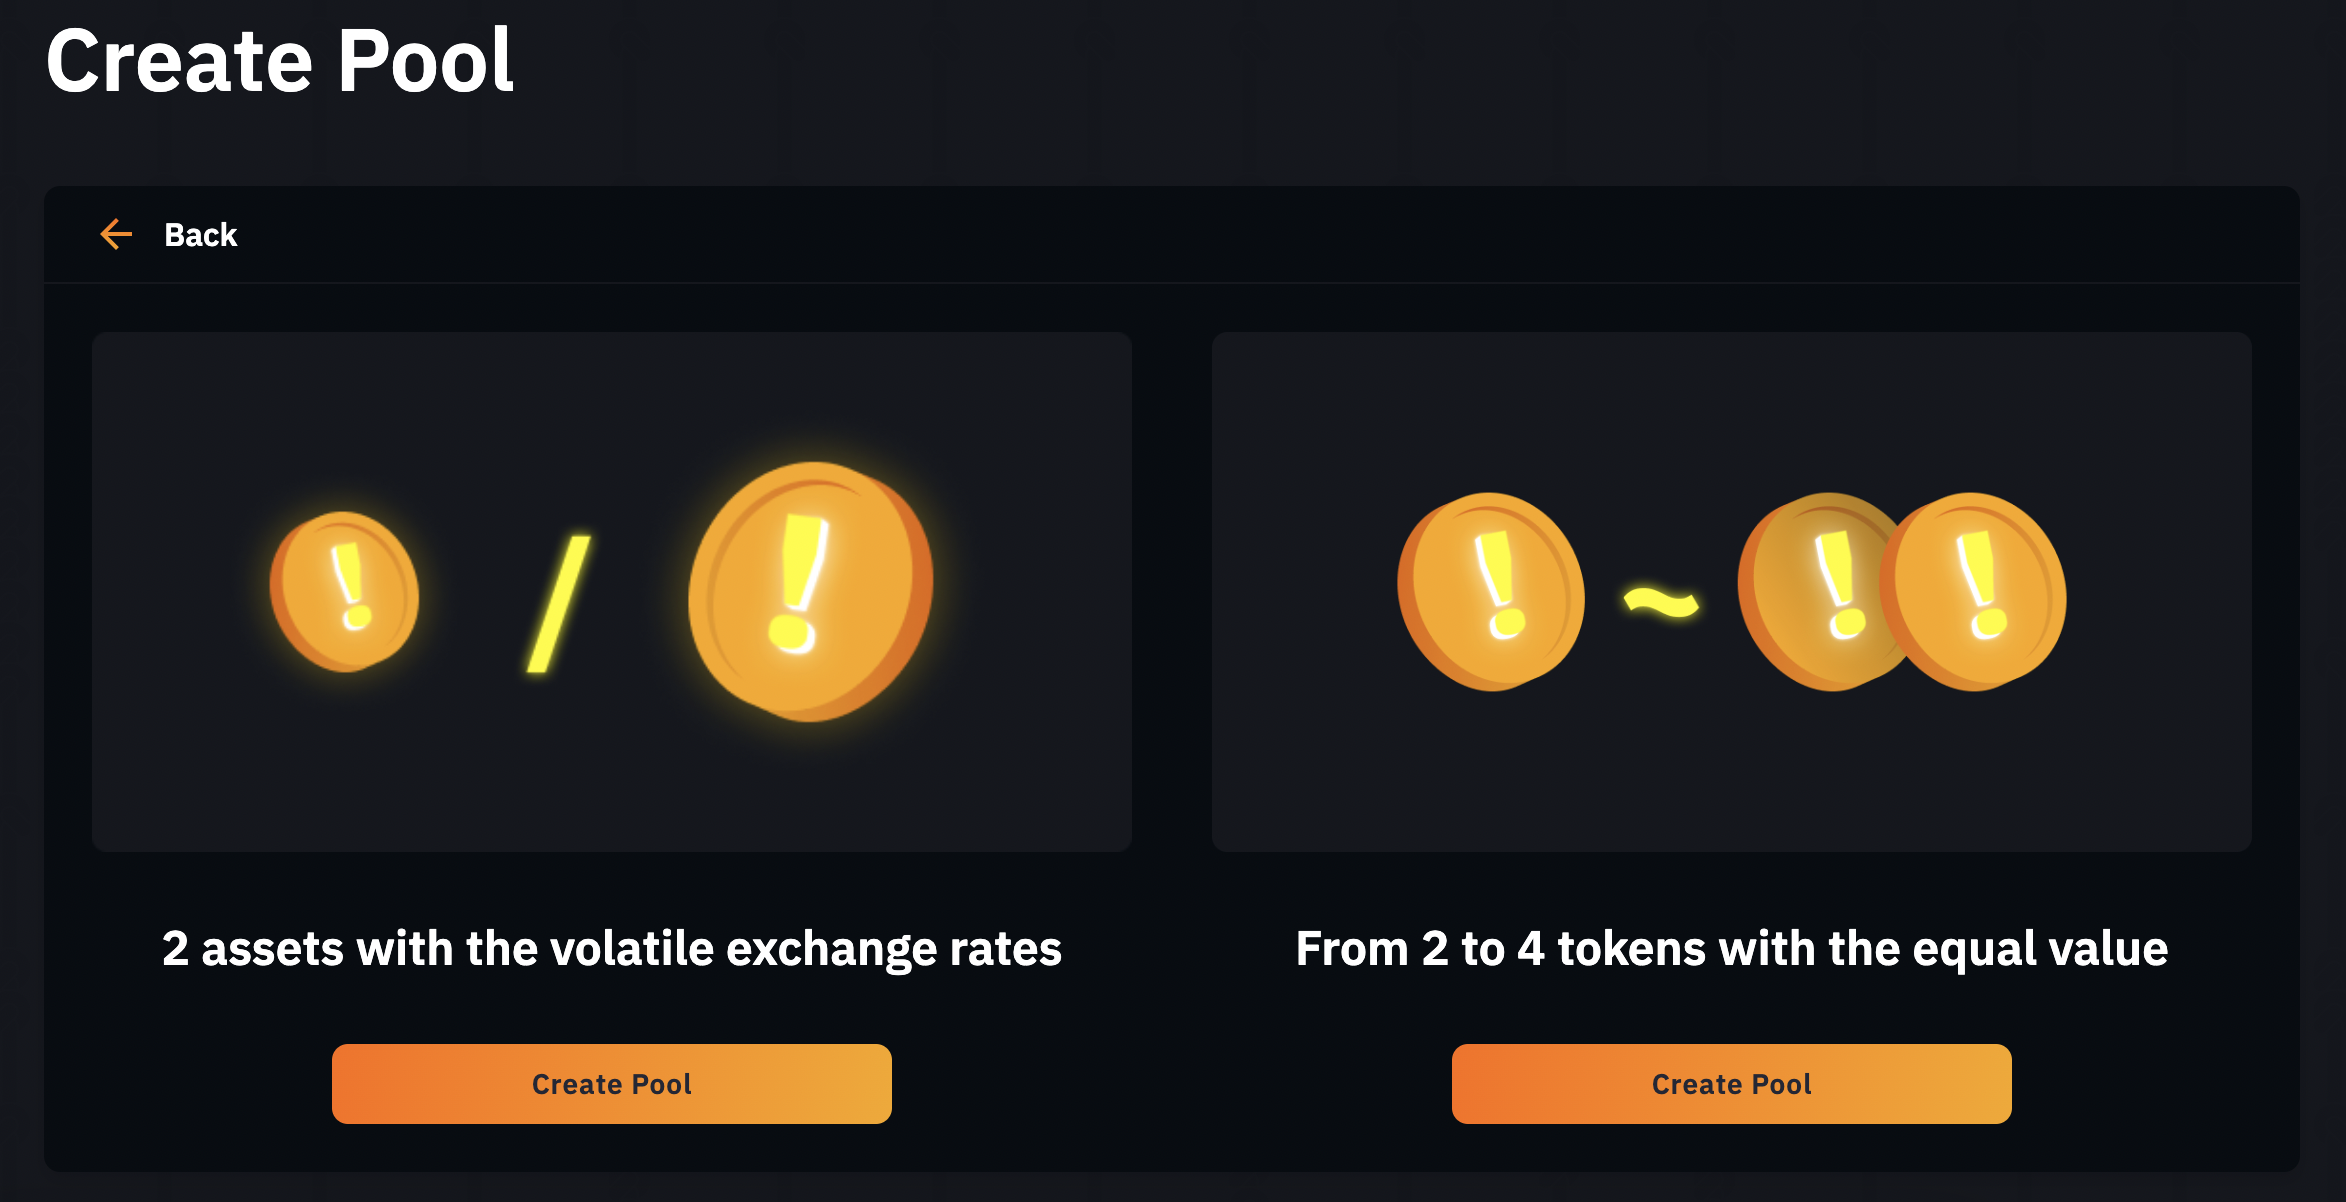Click the orange gradient Create Pool button on the left
This screenshot has width=2346, height=1202.
click(x=611, y=1083)
